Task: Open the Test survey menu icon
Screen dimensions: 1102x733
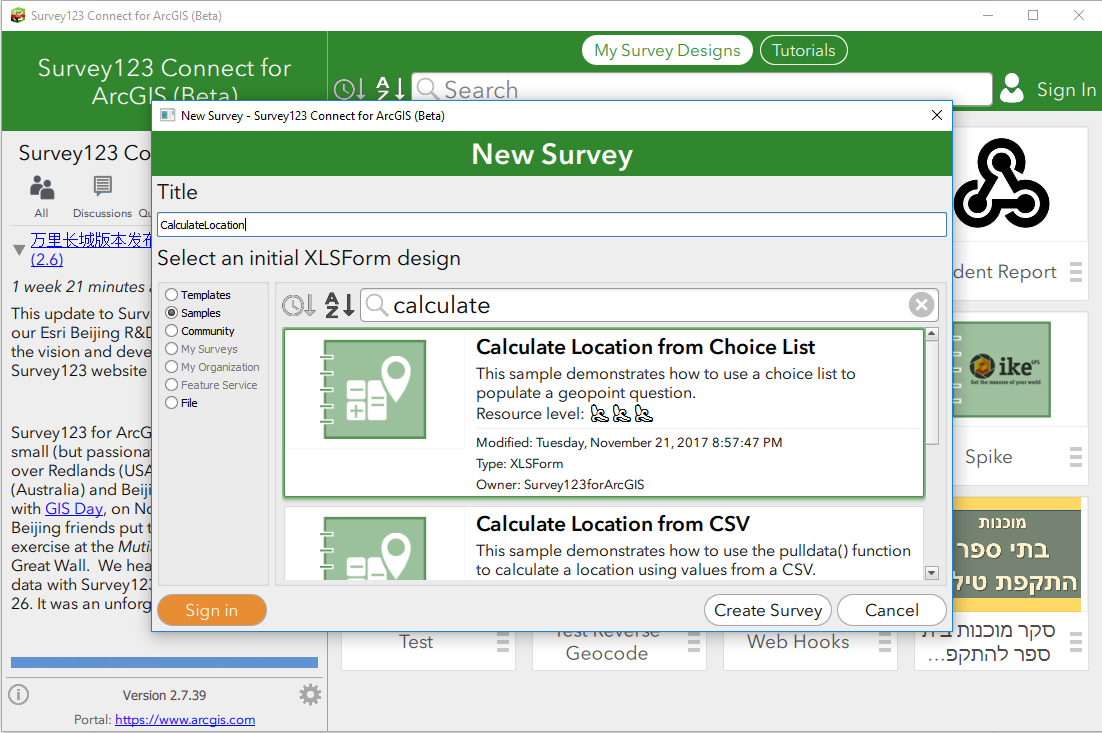Action: click(503, 641)
